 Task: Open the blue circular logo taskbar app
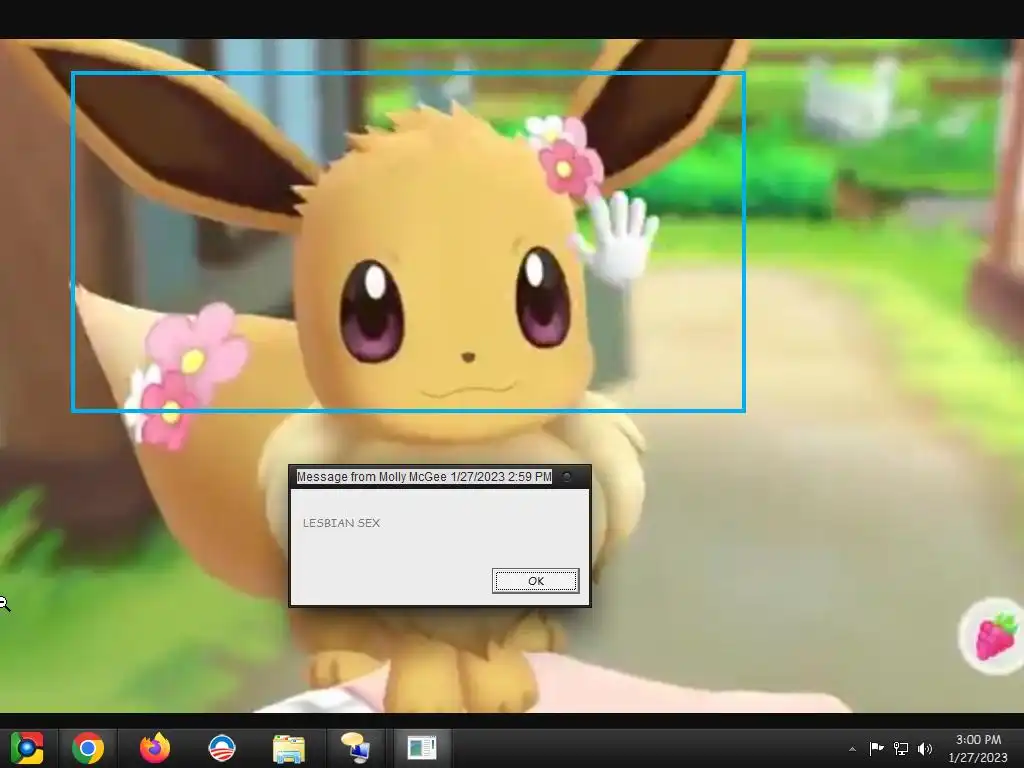pos(221,748)
